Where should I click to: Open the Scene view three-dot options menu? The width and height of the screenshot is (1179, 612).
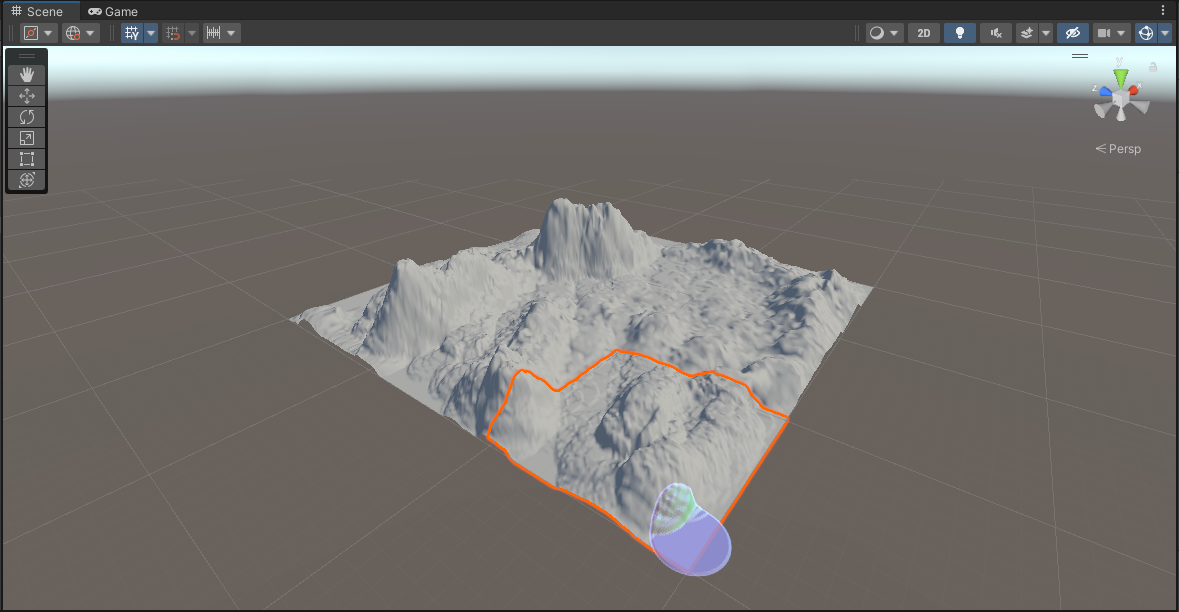click(1163, 11)
